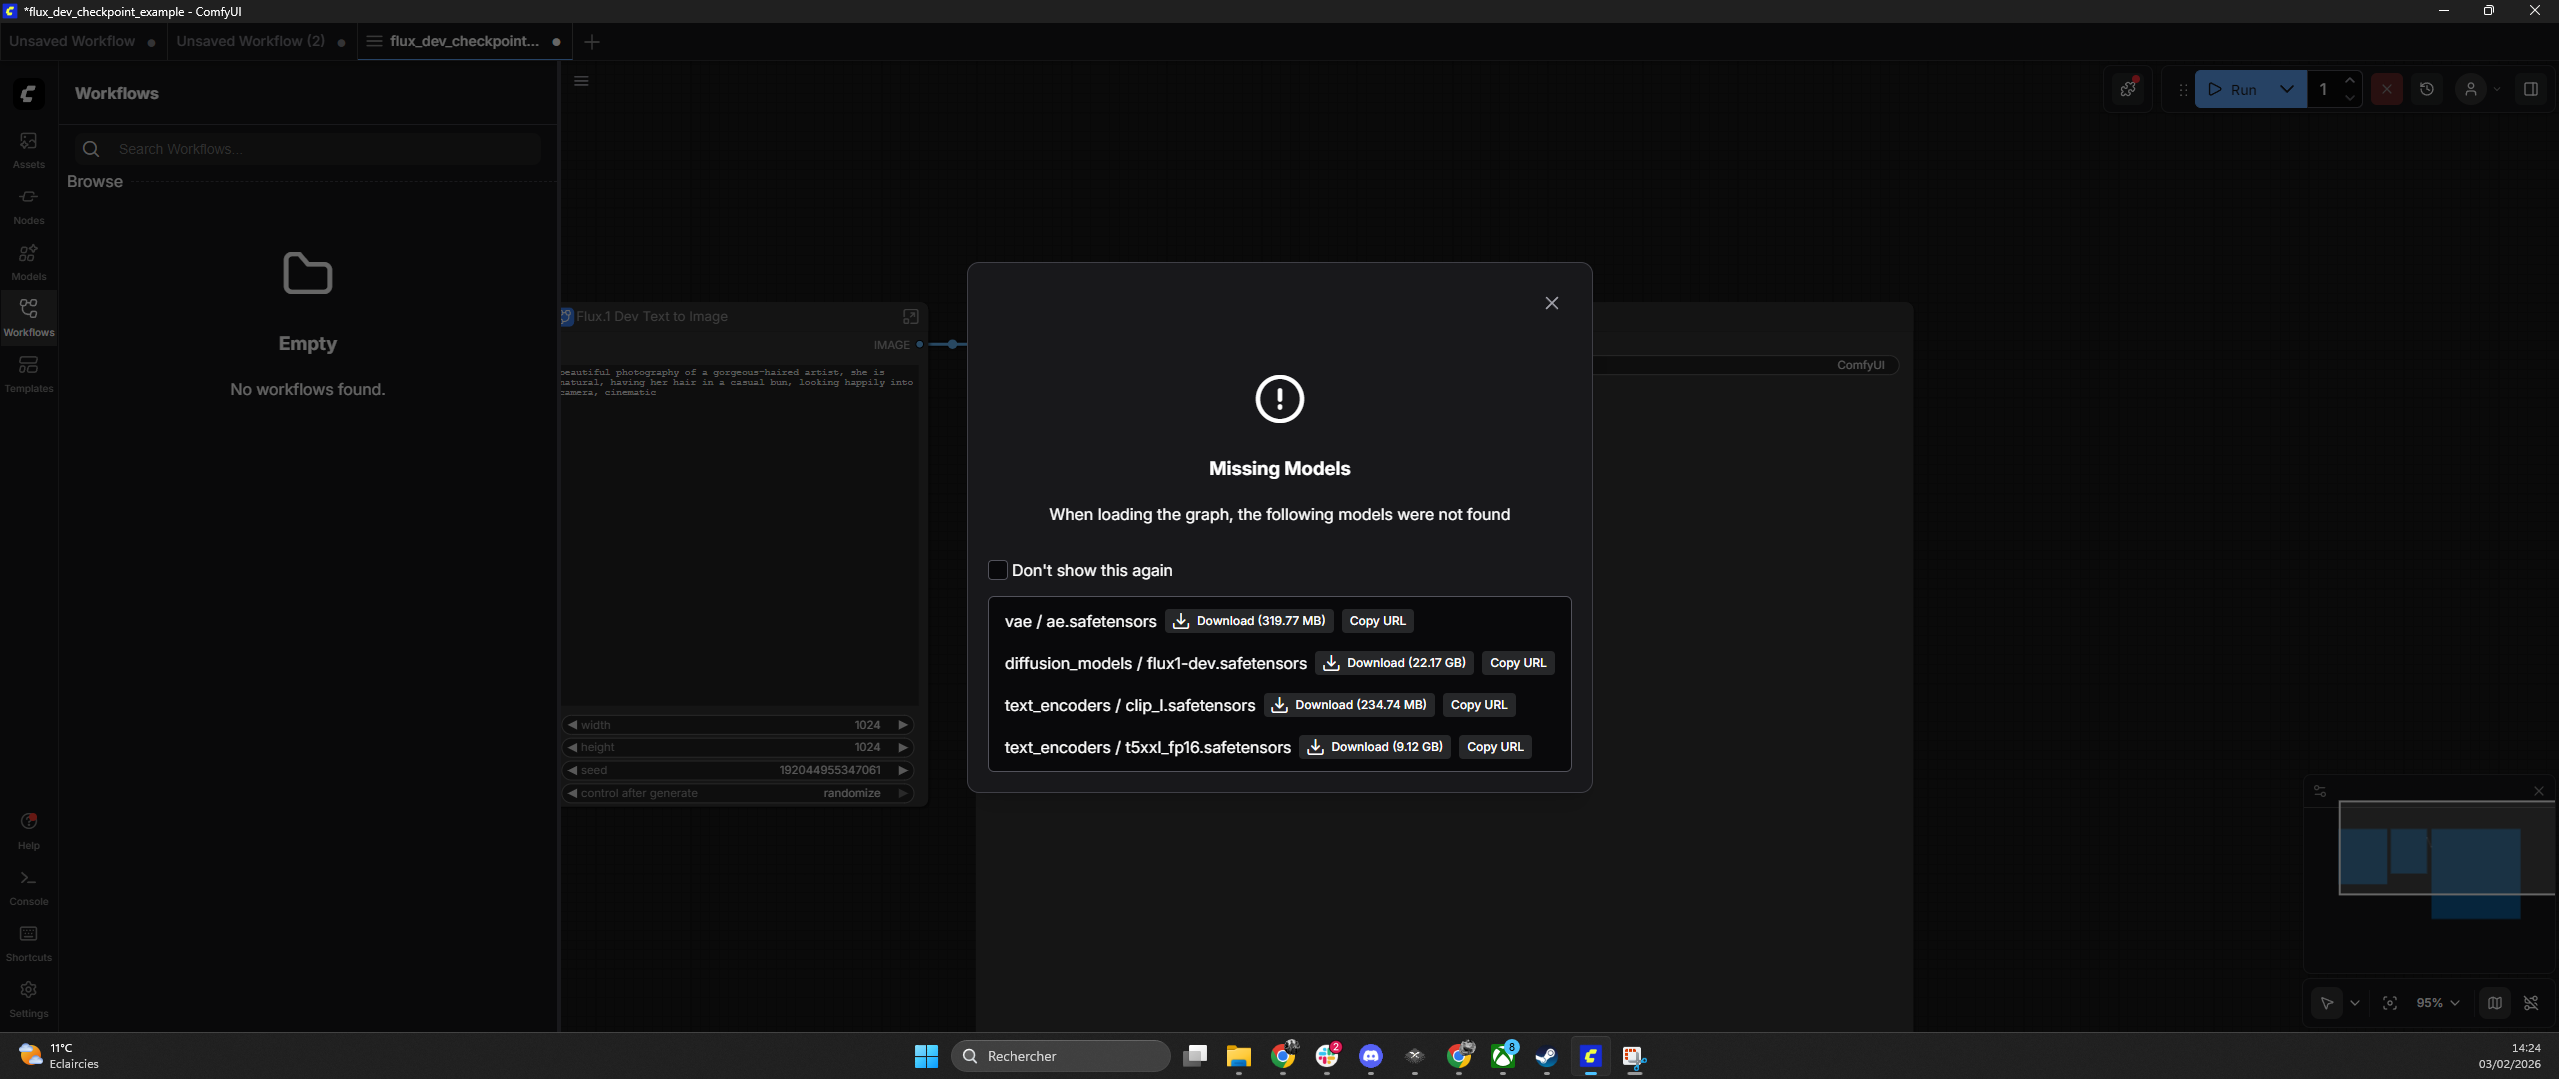
Task: Open the Console panel icon
Action: coord(28,886)
